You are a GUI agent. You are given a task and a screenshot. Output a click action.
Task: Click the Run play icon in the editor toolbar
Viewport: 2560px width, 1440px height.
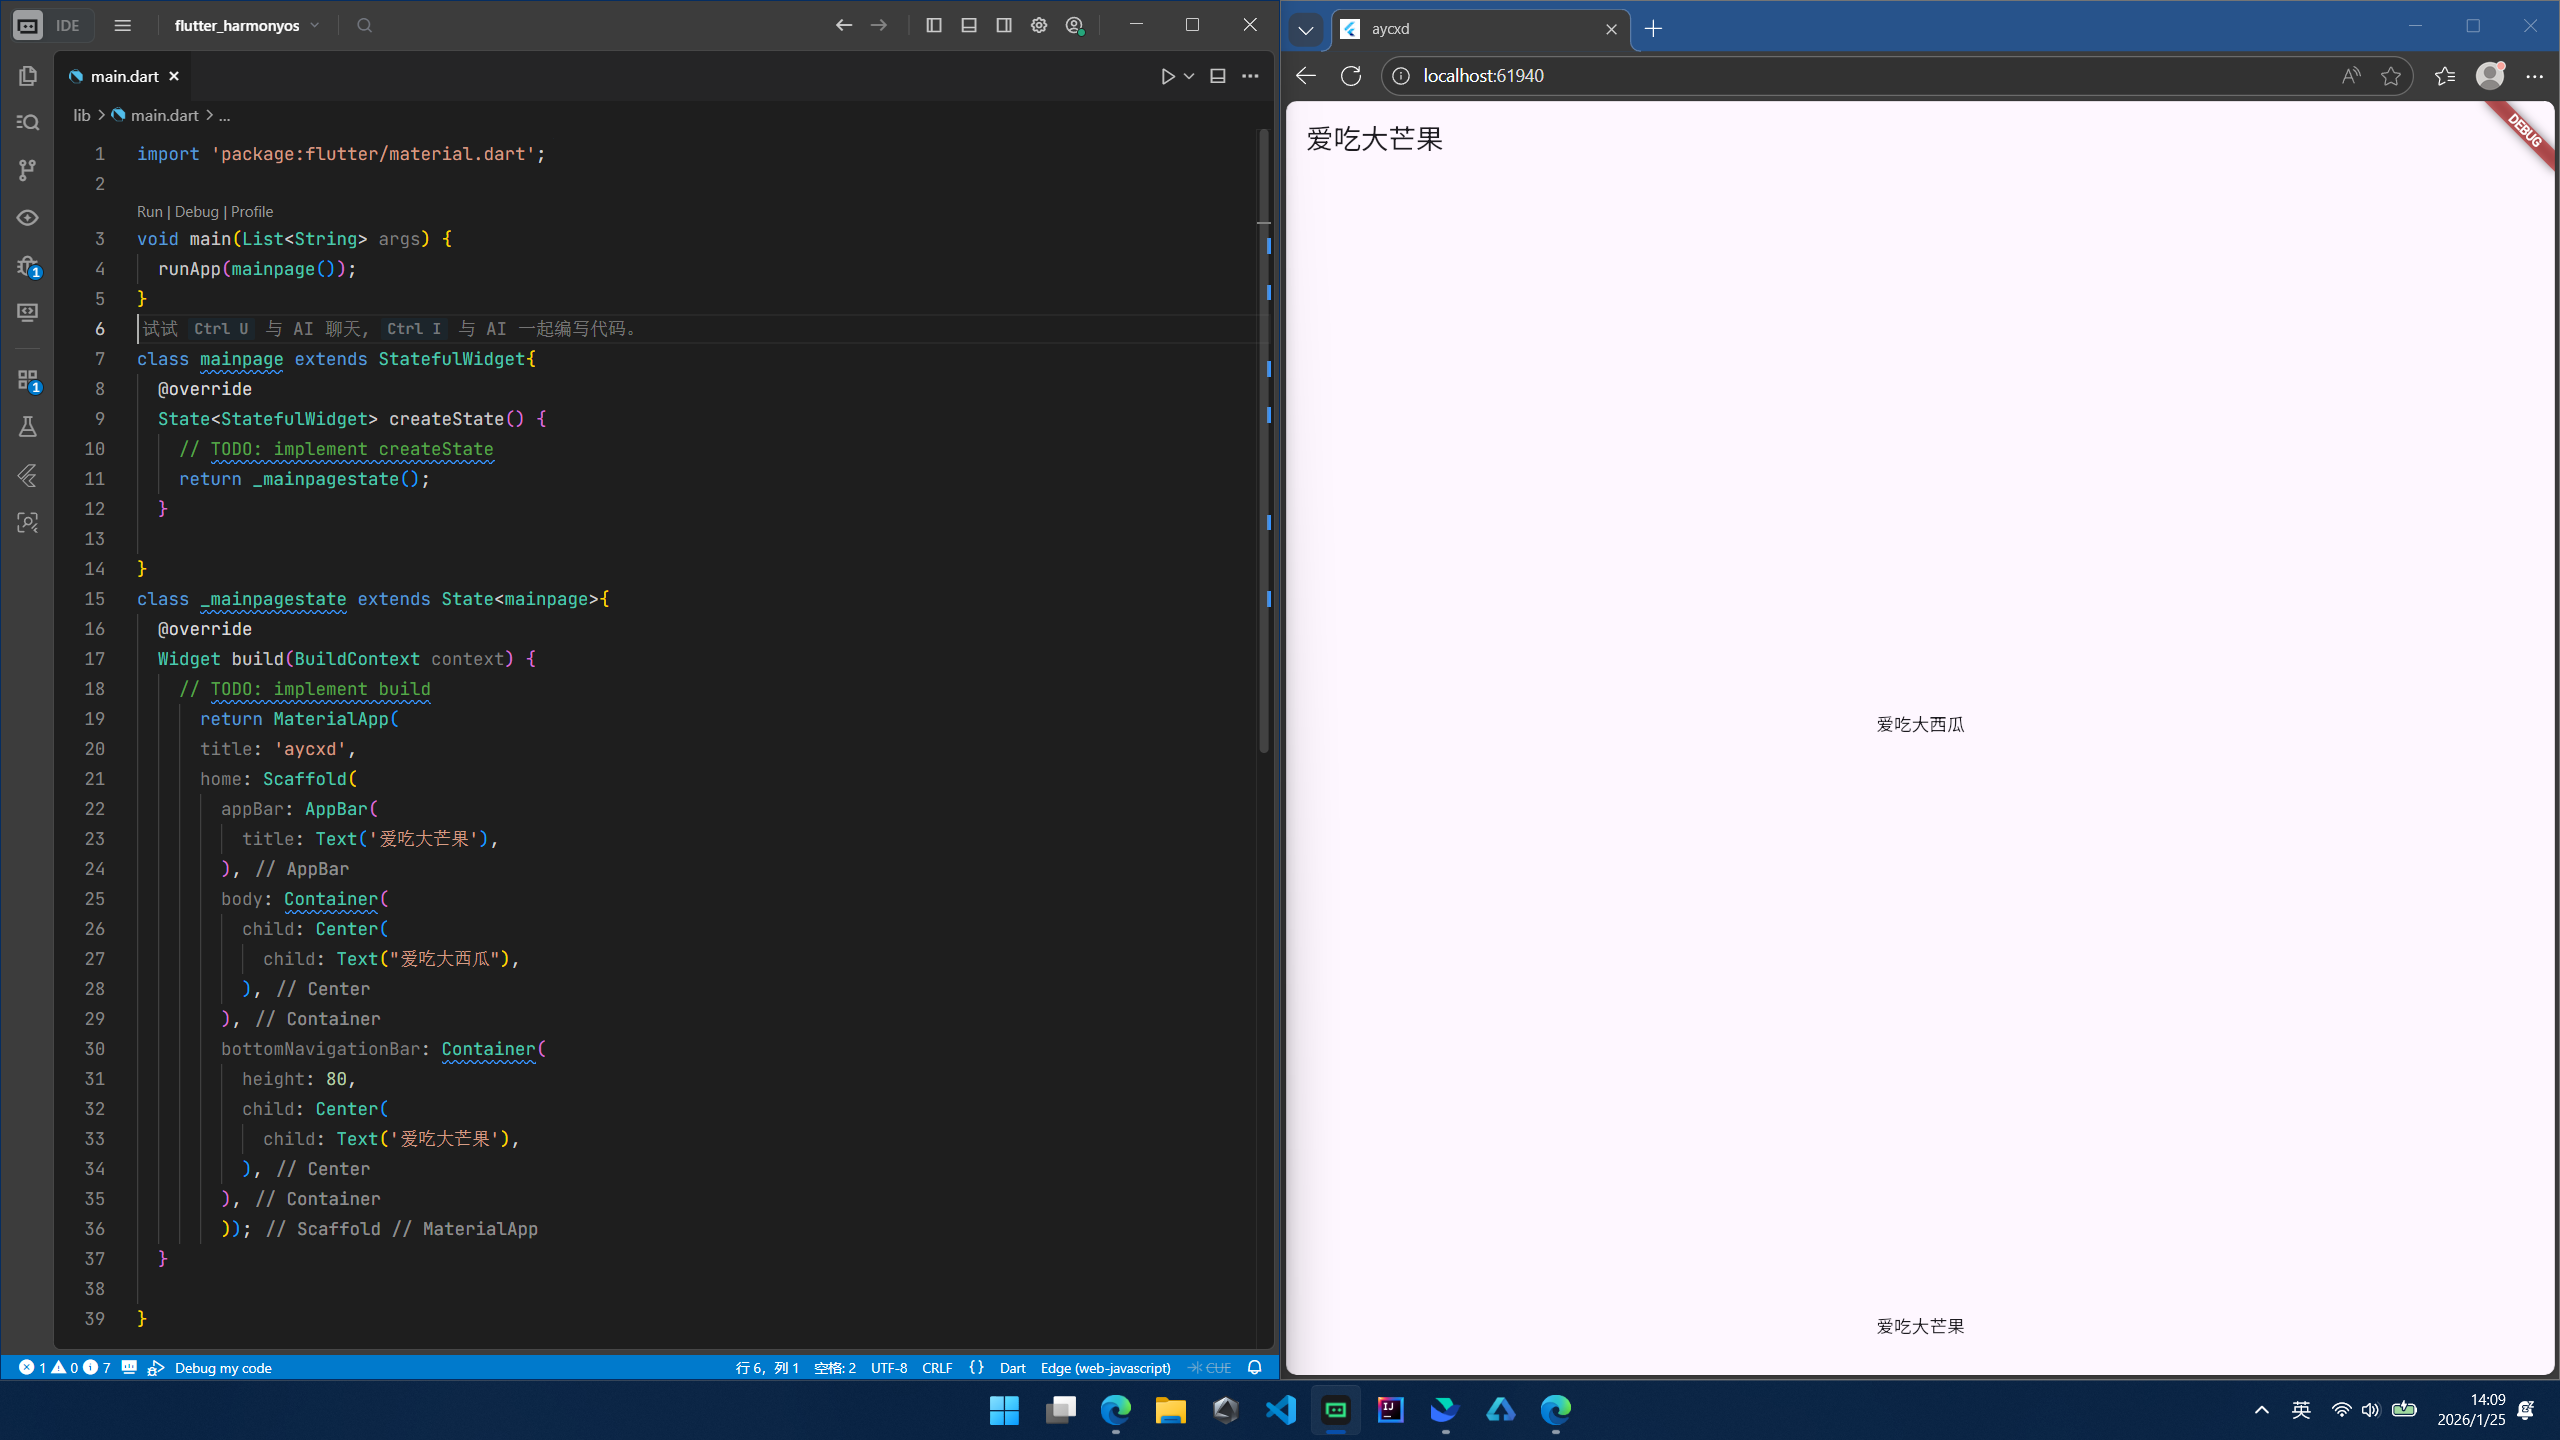click(1167, 76)
